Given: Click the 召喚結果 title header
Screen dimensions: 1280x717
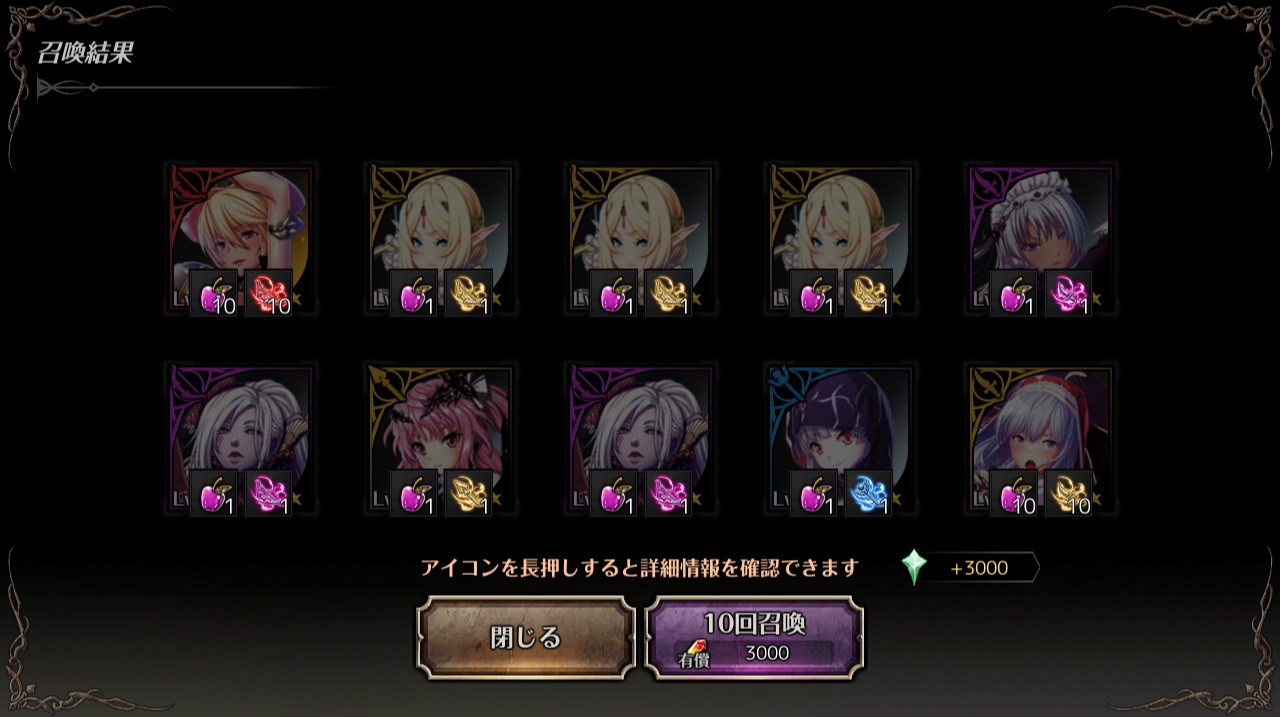Looking at the screenshot, I should tap(85, 53).
